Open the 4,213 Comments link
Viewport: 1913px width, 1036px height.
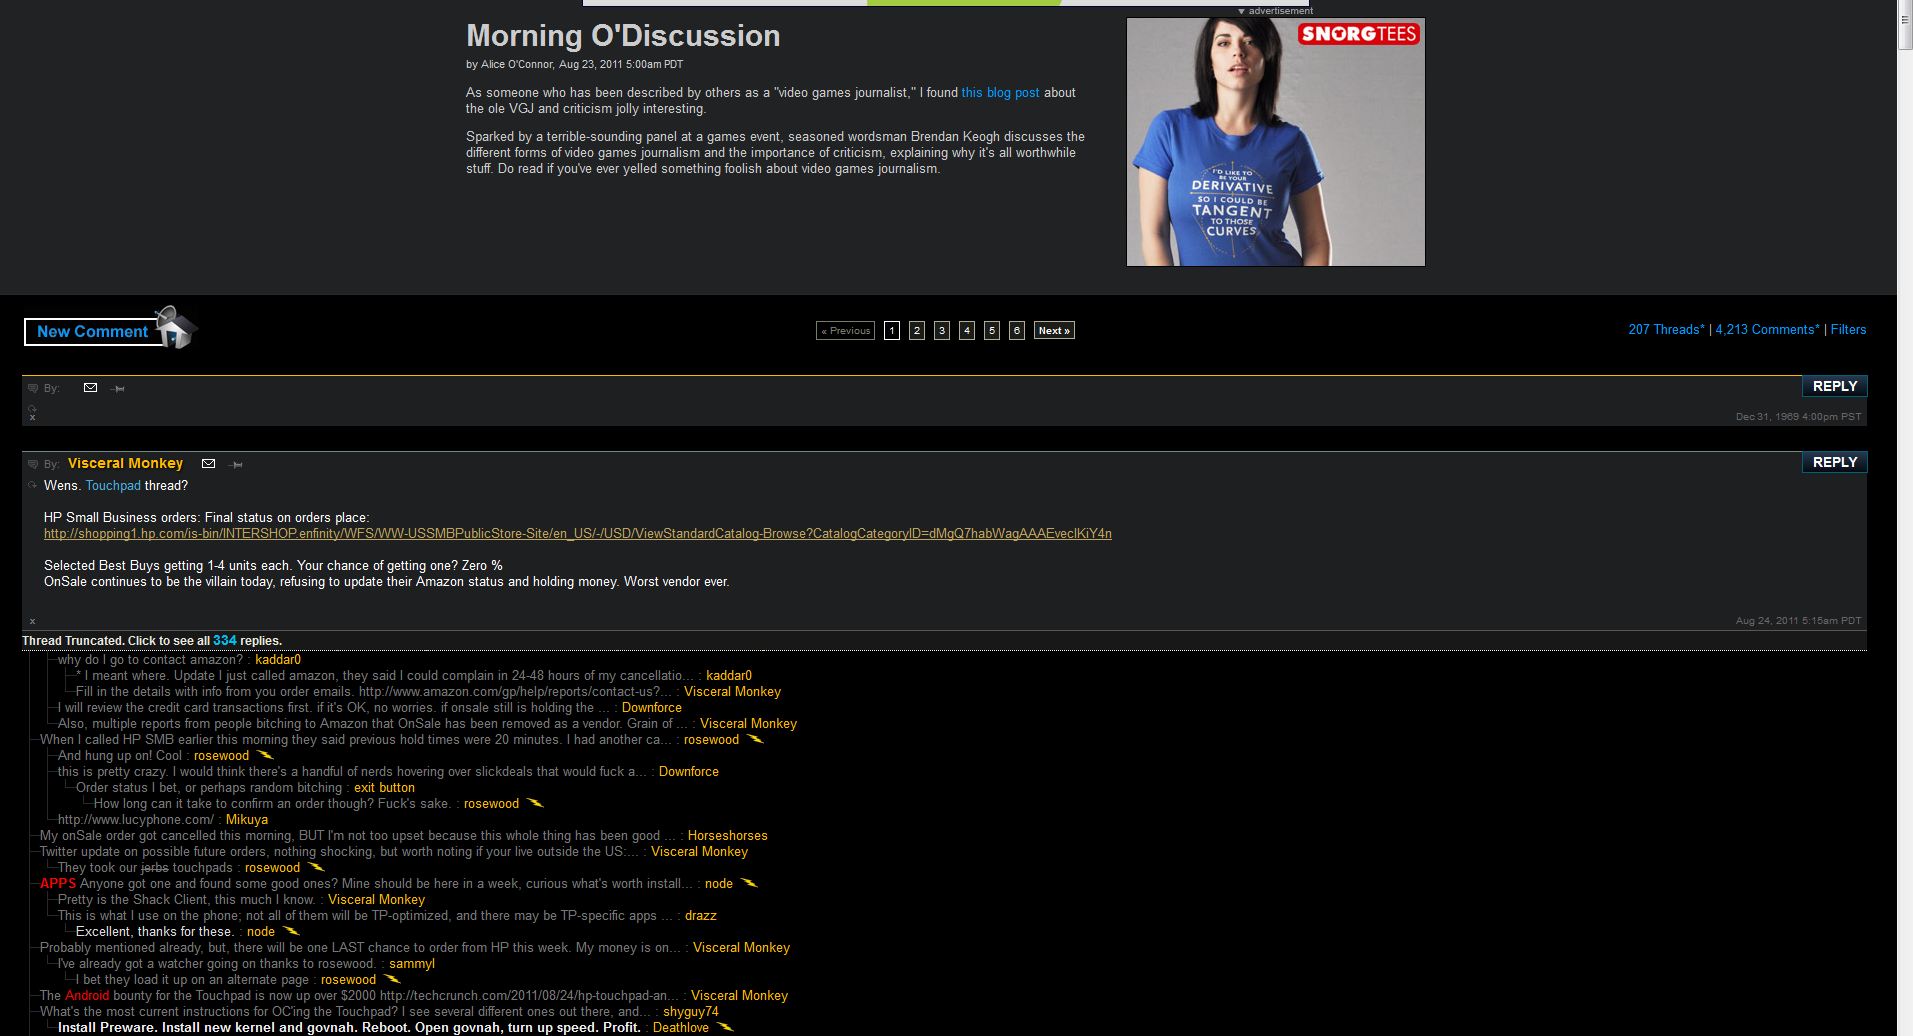[x=1767, y=330]
